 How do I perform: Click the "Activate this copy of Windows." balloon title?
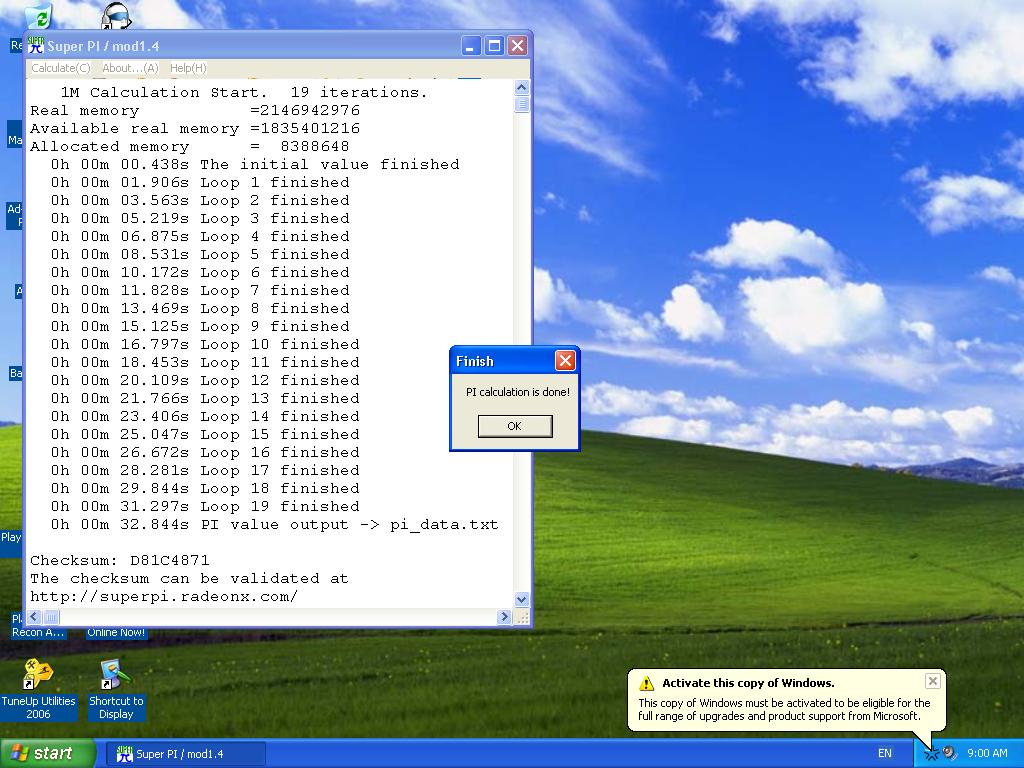pyautogui.click(x=748, y=683)
